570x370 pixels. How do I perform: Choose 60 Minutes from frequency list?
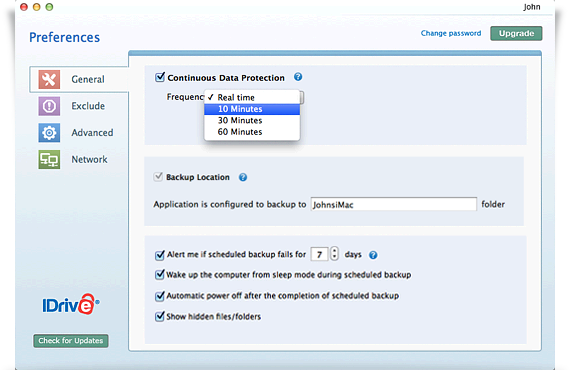pos(252,132)
